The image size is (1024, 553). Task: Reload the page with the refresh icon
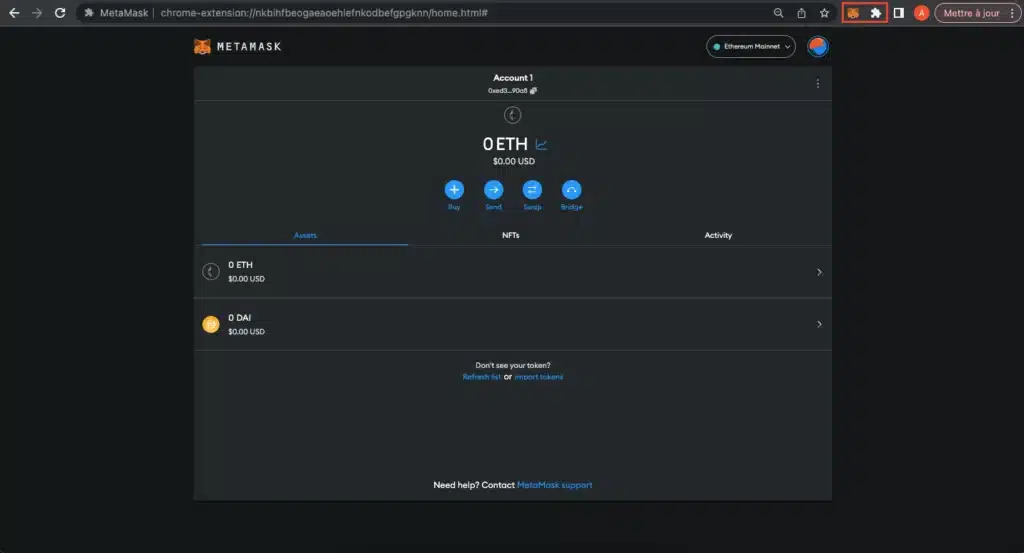click(59, 12)
